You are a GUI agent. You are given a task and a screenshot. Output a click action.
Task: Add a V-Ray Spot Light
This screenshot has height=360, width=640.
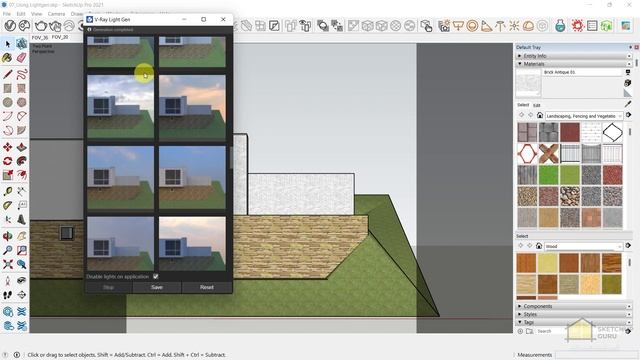point(486,26)
